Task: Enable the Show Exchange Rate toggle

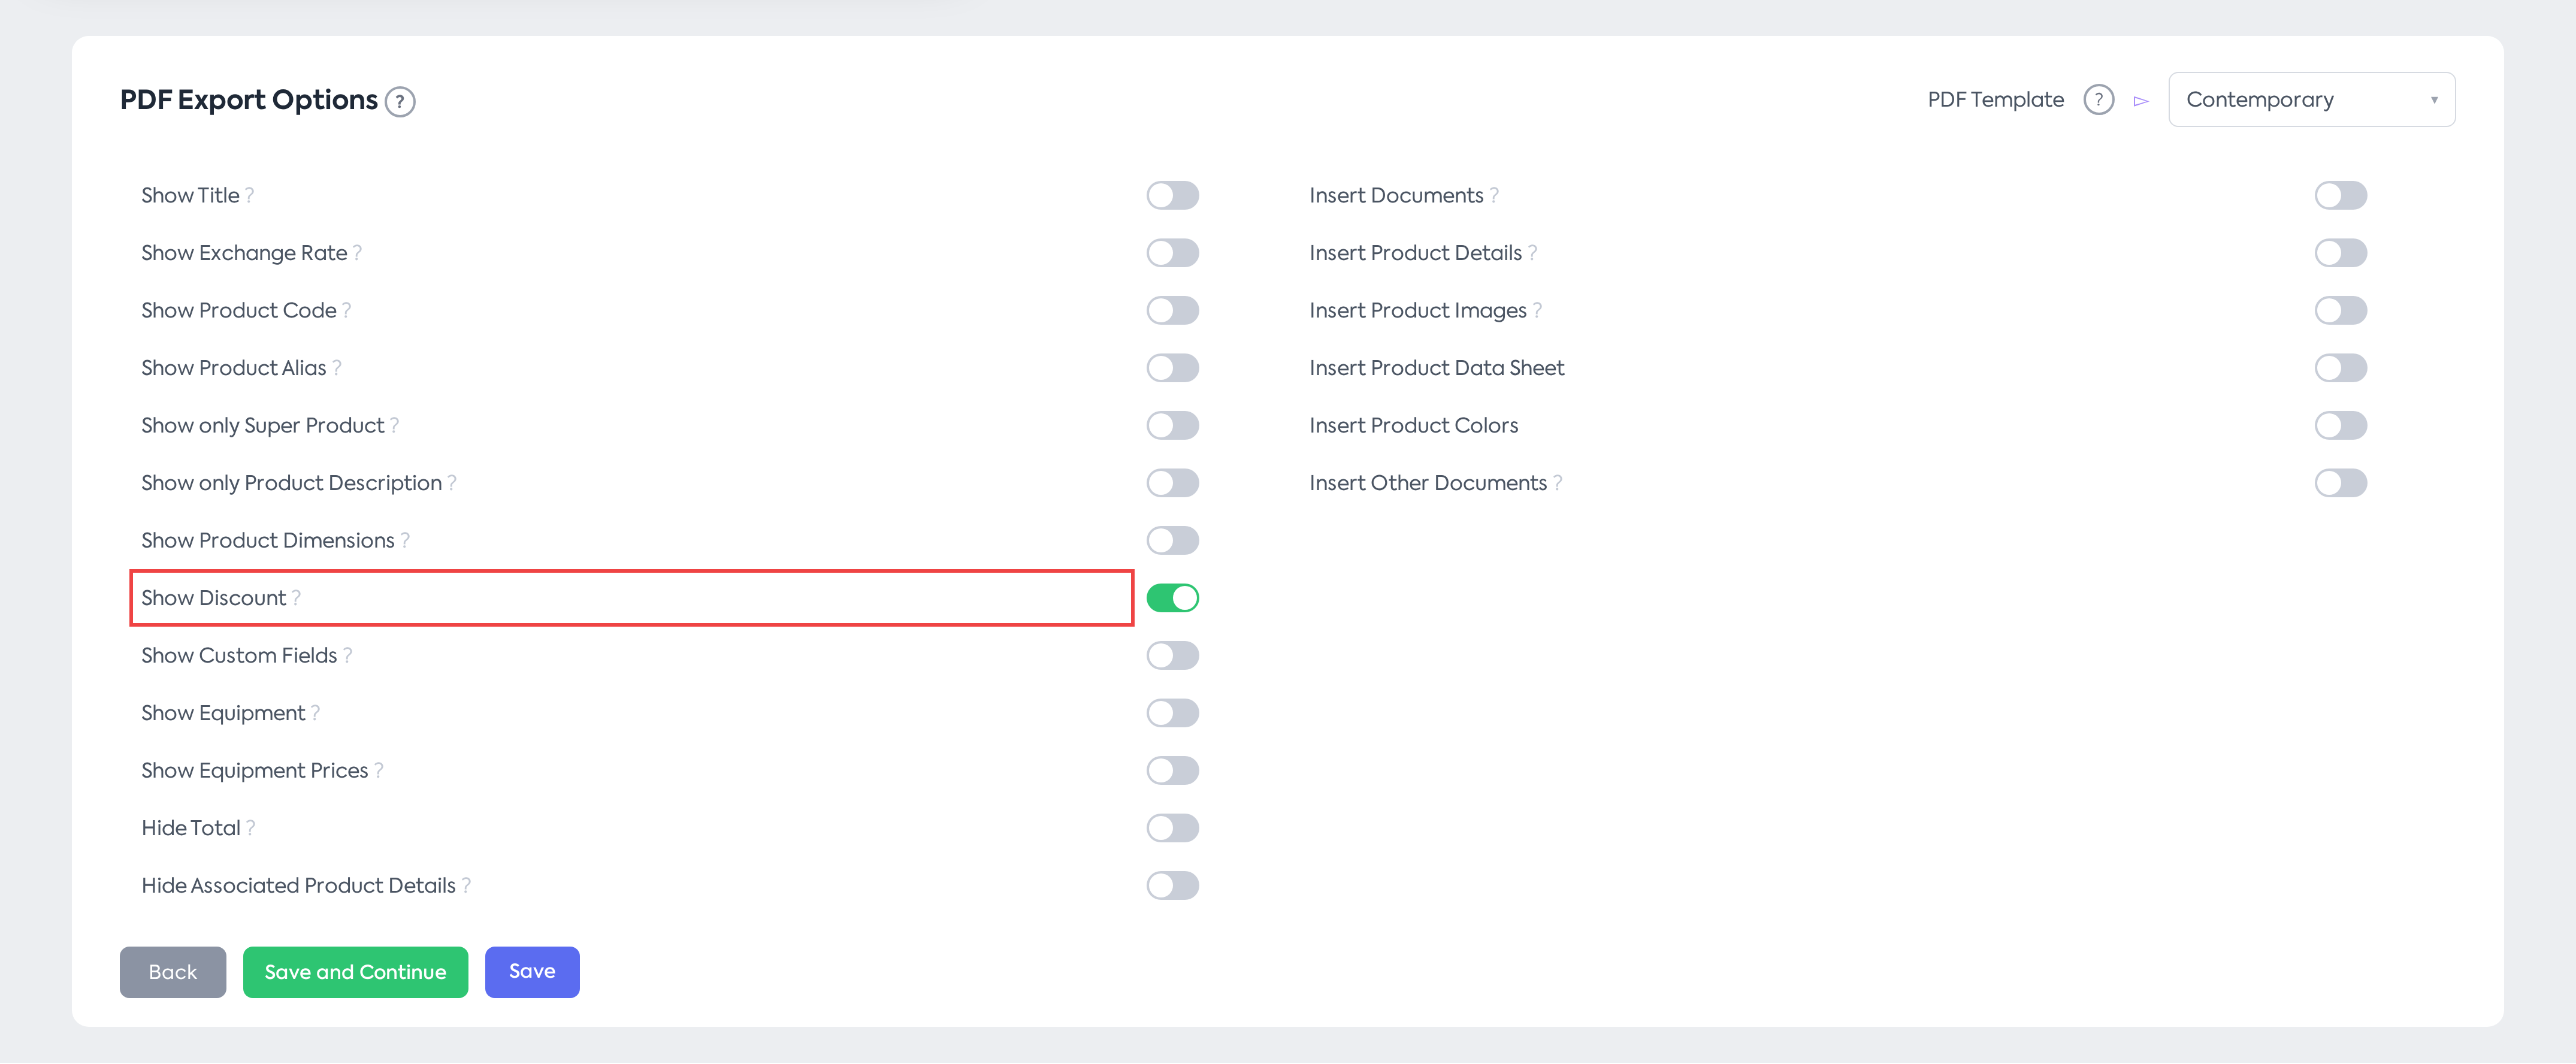Action: coord(1172,253)
